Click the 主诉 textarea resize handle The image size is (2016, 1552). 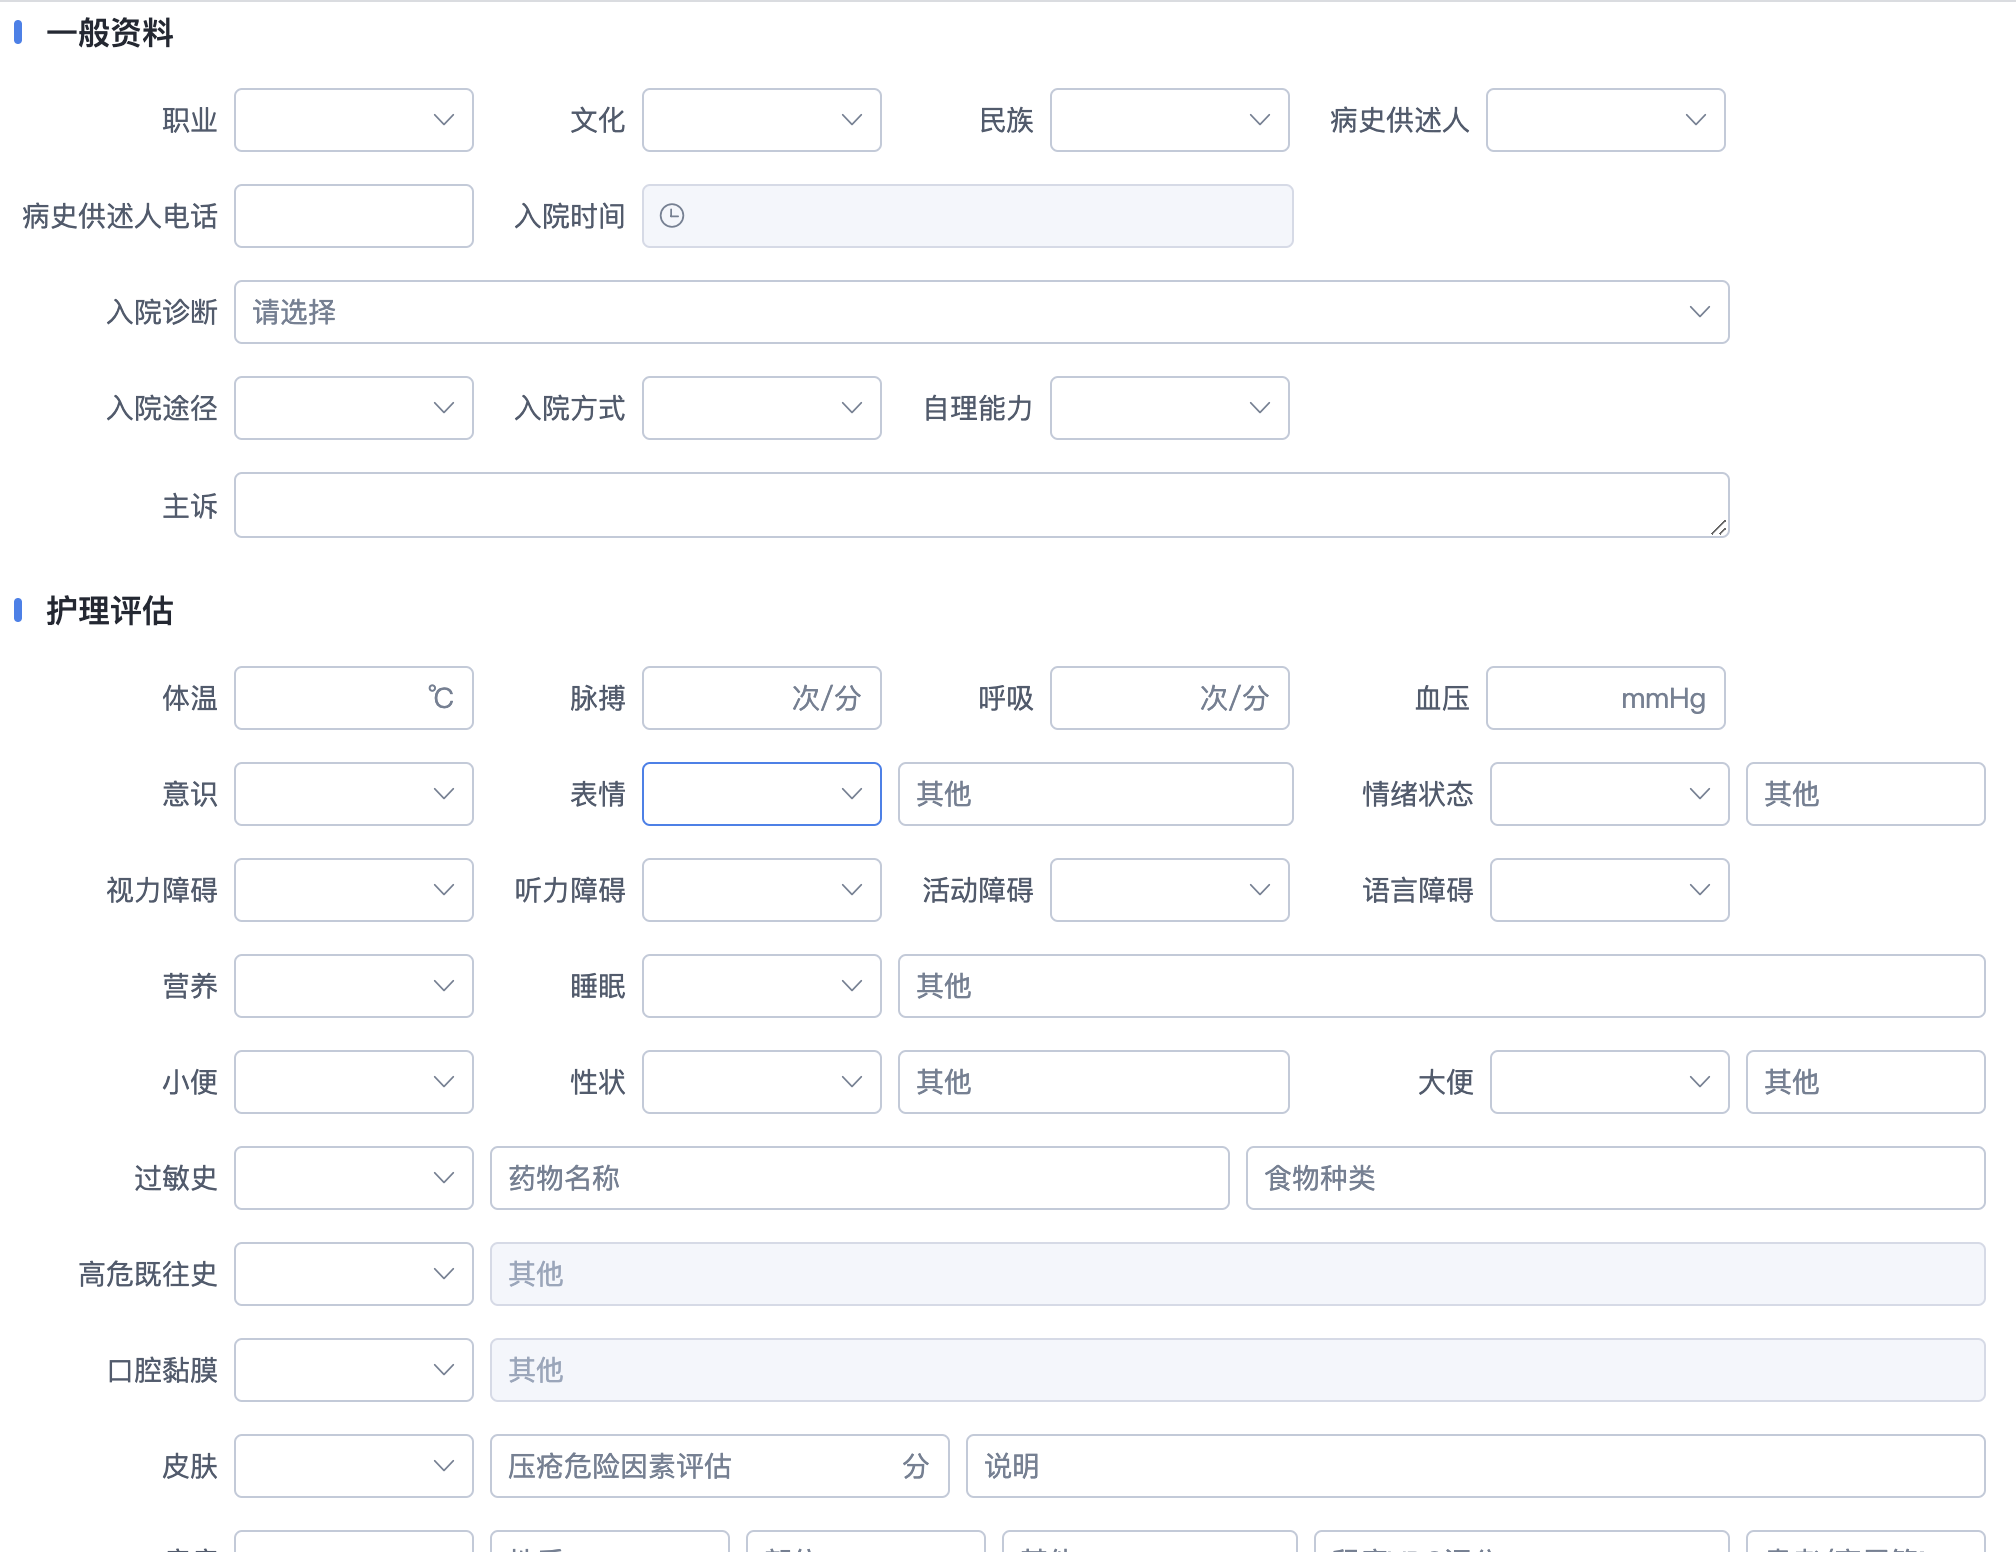[x=1718, y=527]
